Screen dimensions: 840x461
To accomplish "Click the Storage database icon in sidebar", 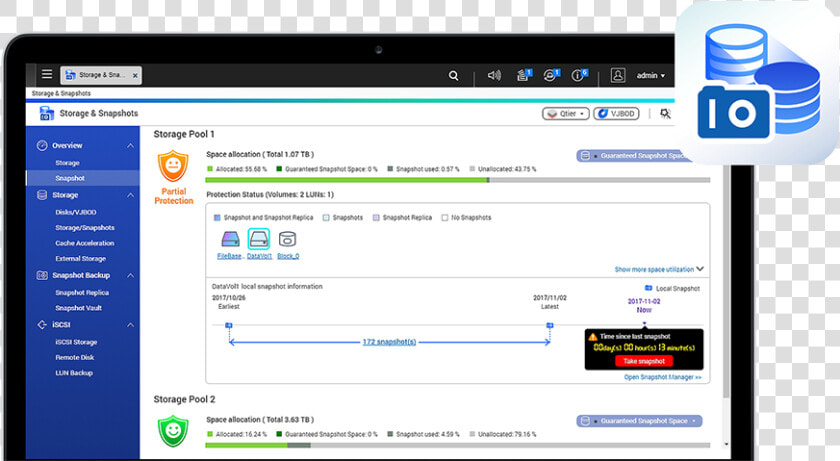I will tap(42, 195).
